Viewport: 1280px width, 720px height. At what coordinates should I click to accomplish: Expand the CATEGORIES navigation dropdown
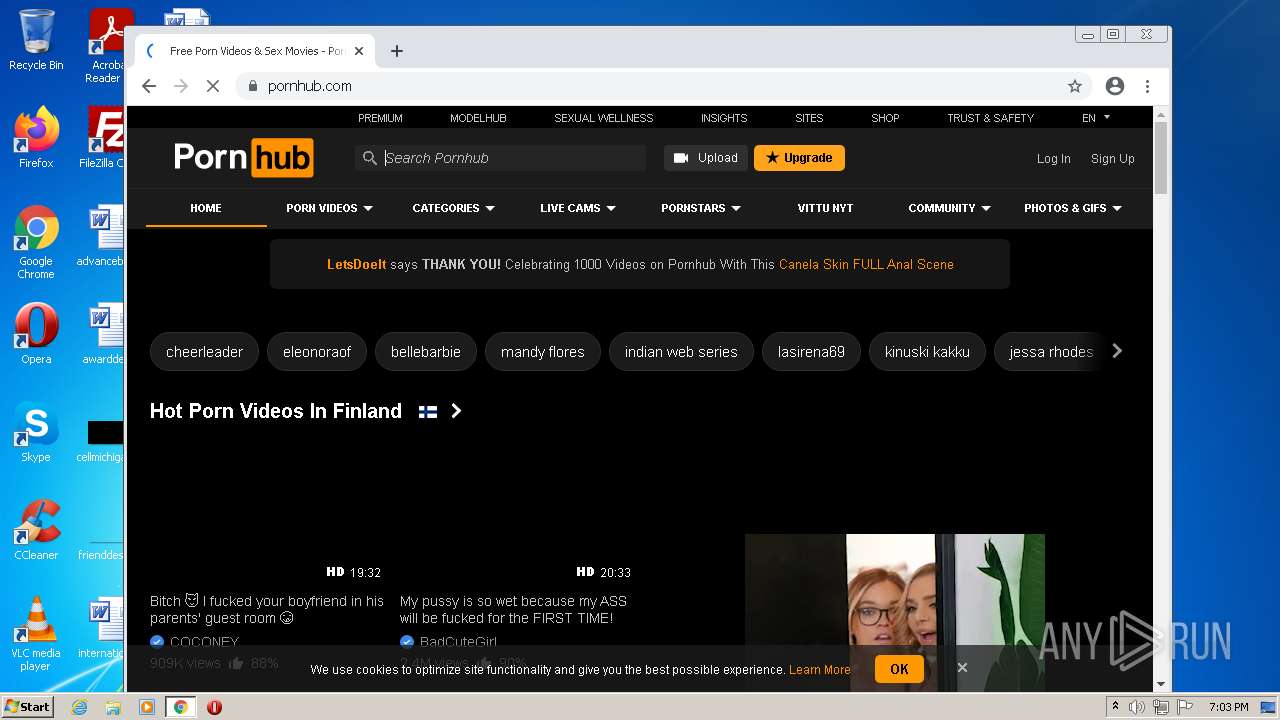coord(453,208)
